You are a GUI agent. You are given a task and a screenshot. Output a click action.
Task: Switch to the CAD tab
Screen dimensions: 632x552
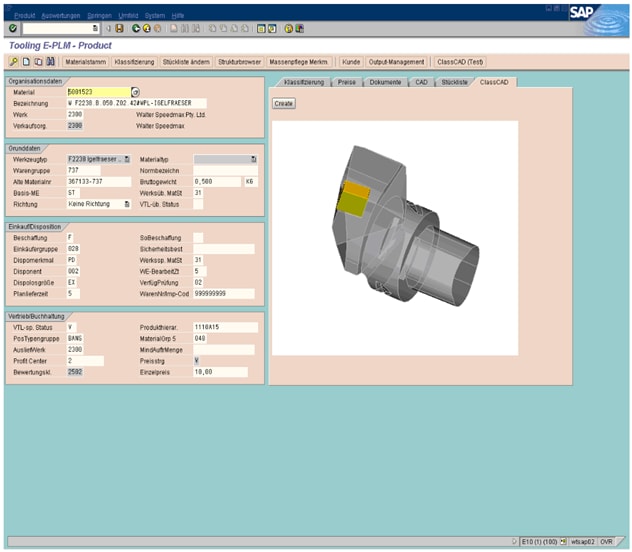tap(421, 82)
